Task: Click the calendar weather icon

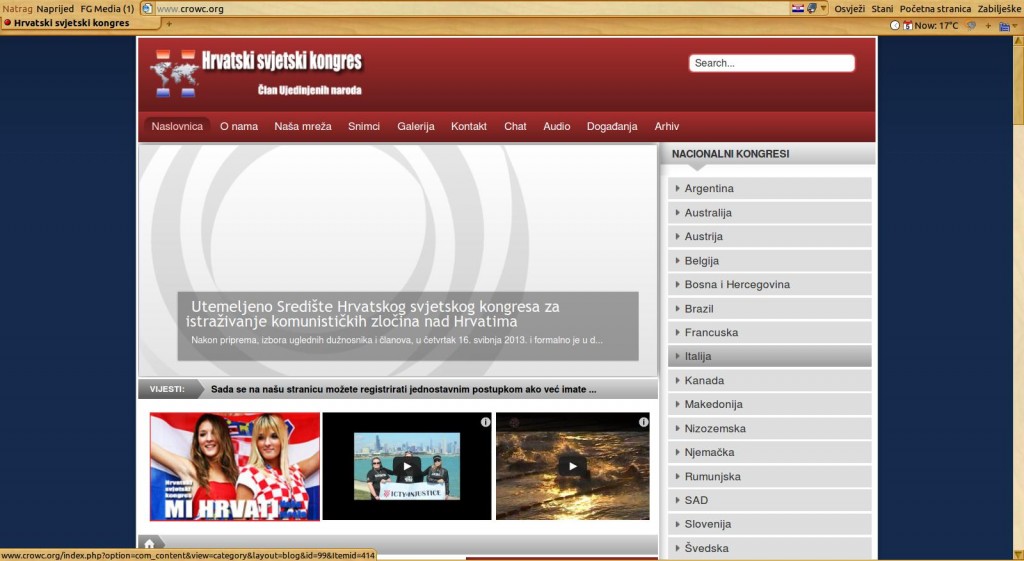Action: [908, 25]
